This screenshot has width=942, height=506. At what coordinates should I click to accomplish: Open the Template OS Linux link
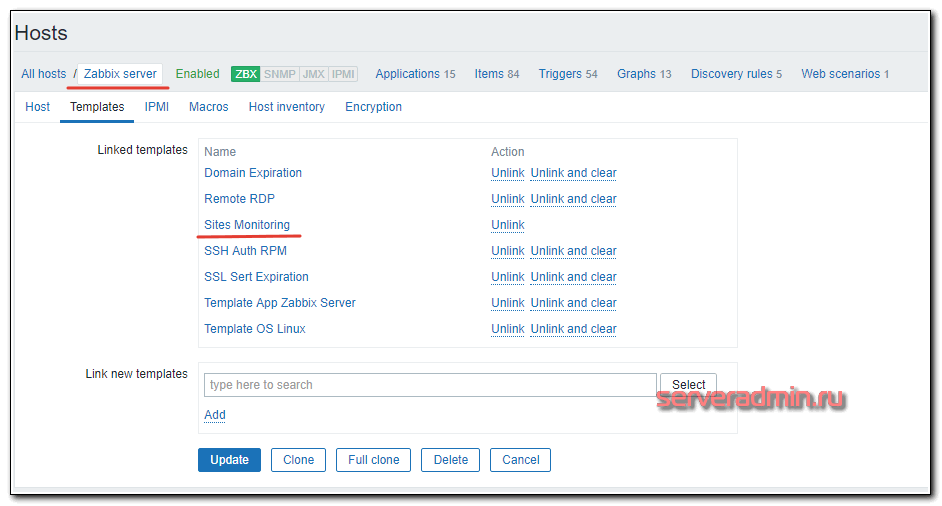point(254,329)
